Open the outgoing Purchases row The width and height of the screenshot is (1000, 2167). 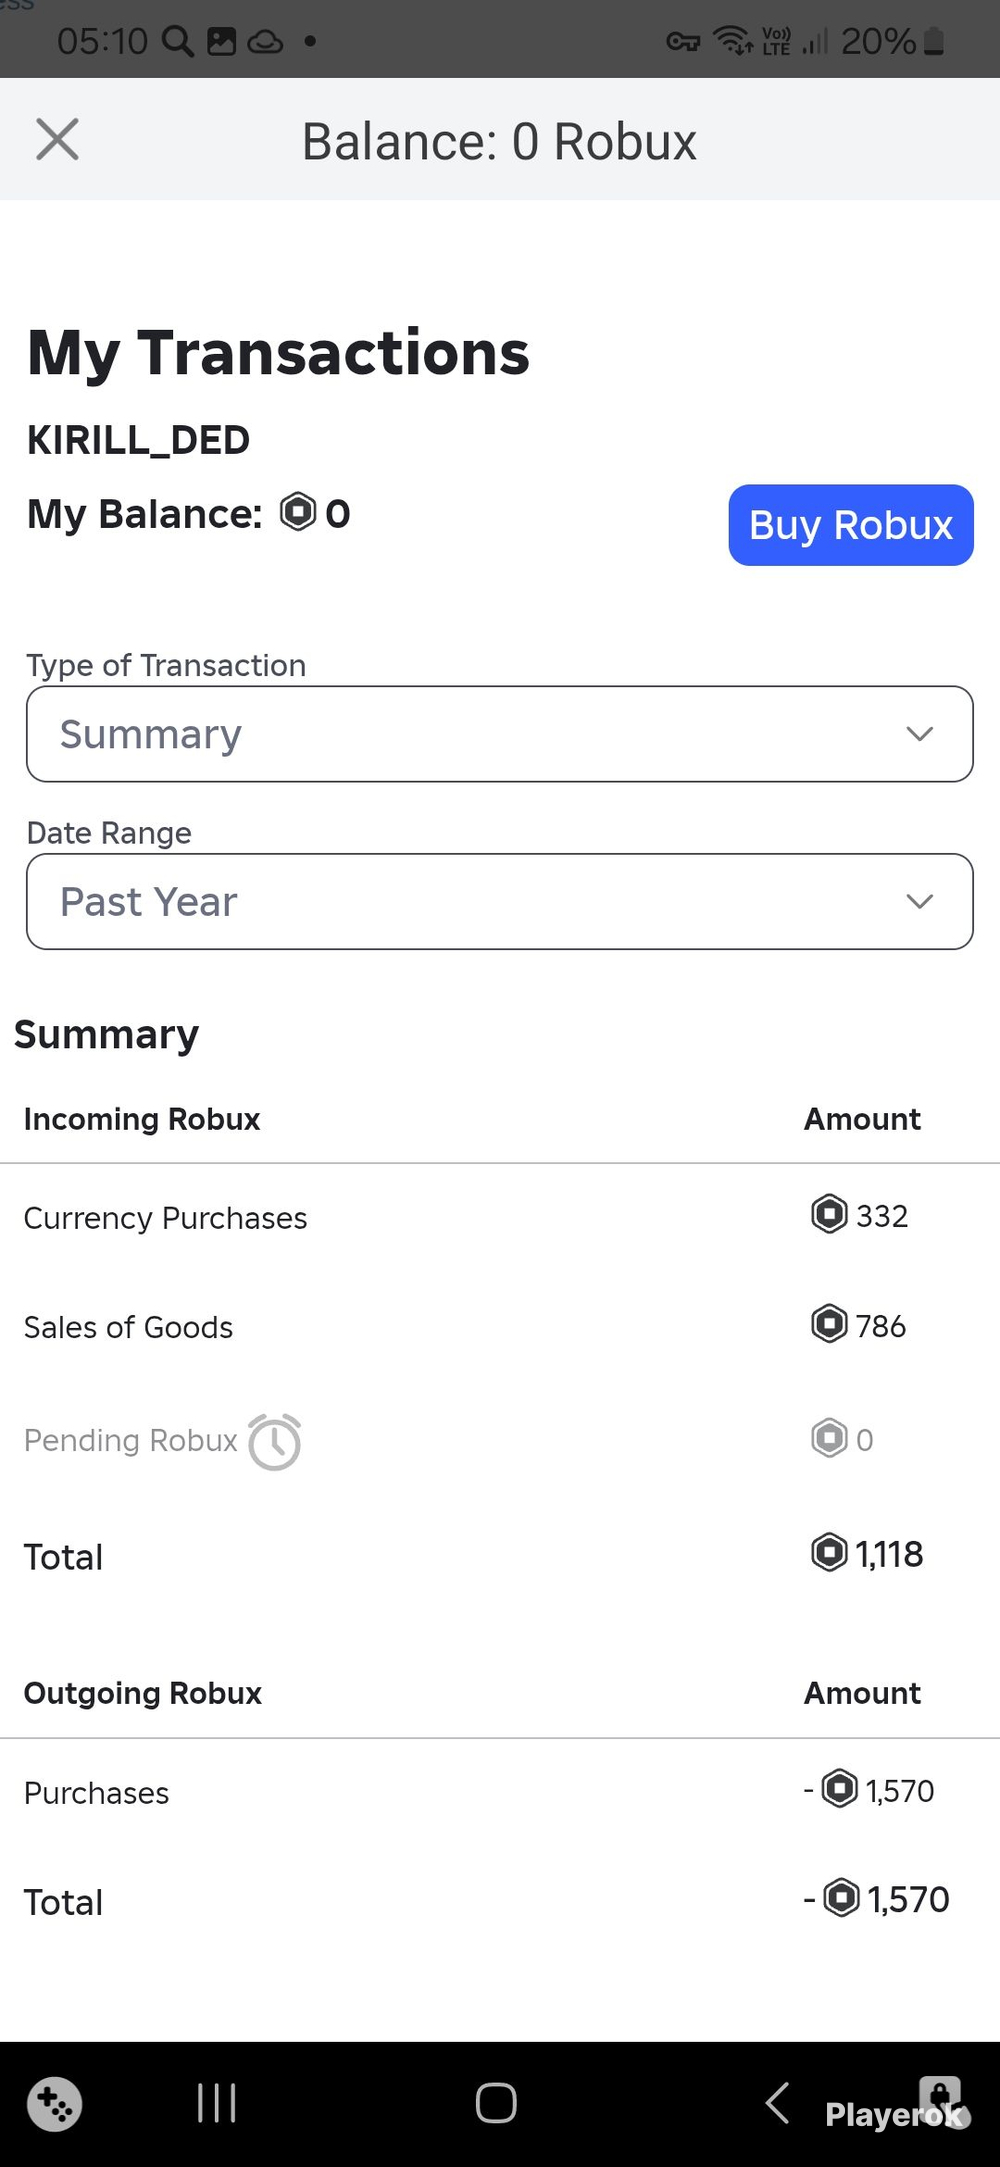coord(500,1792)
